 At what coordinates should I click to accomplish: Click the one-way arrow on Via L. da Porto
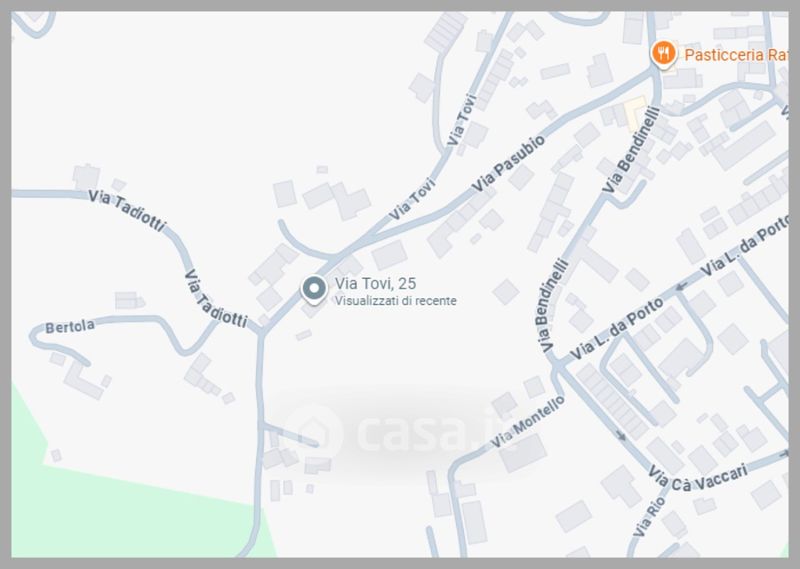tap(682, 287)
